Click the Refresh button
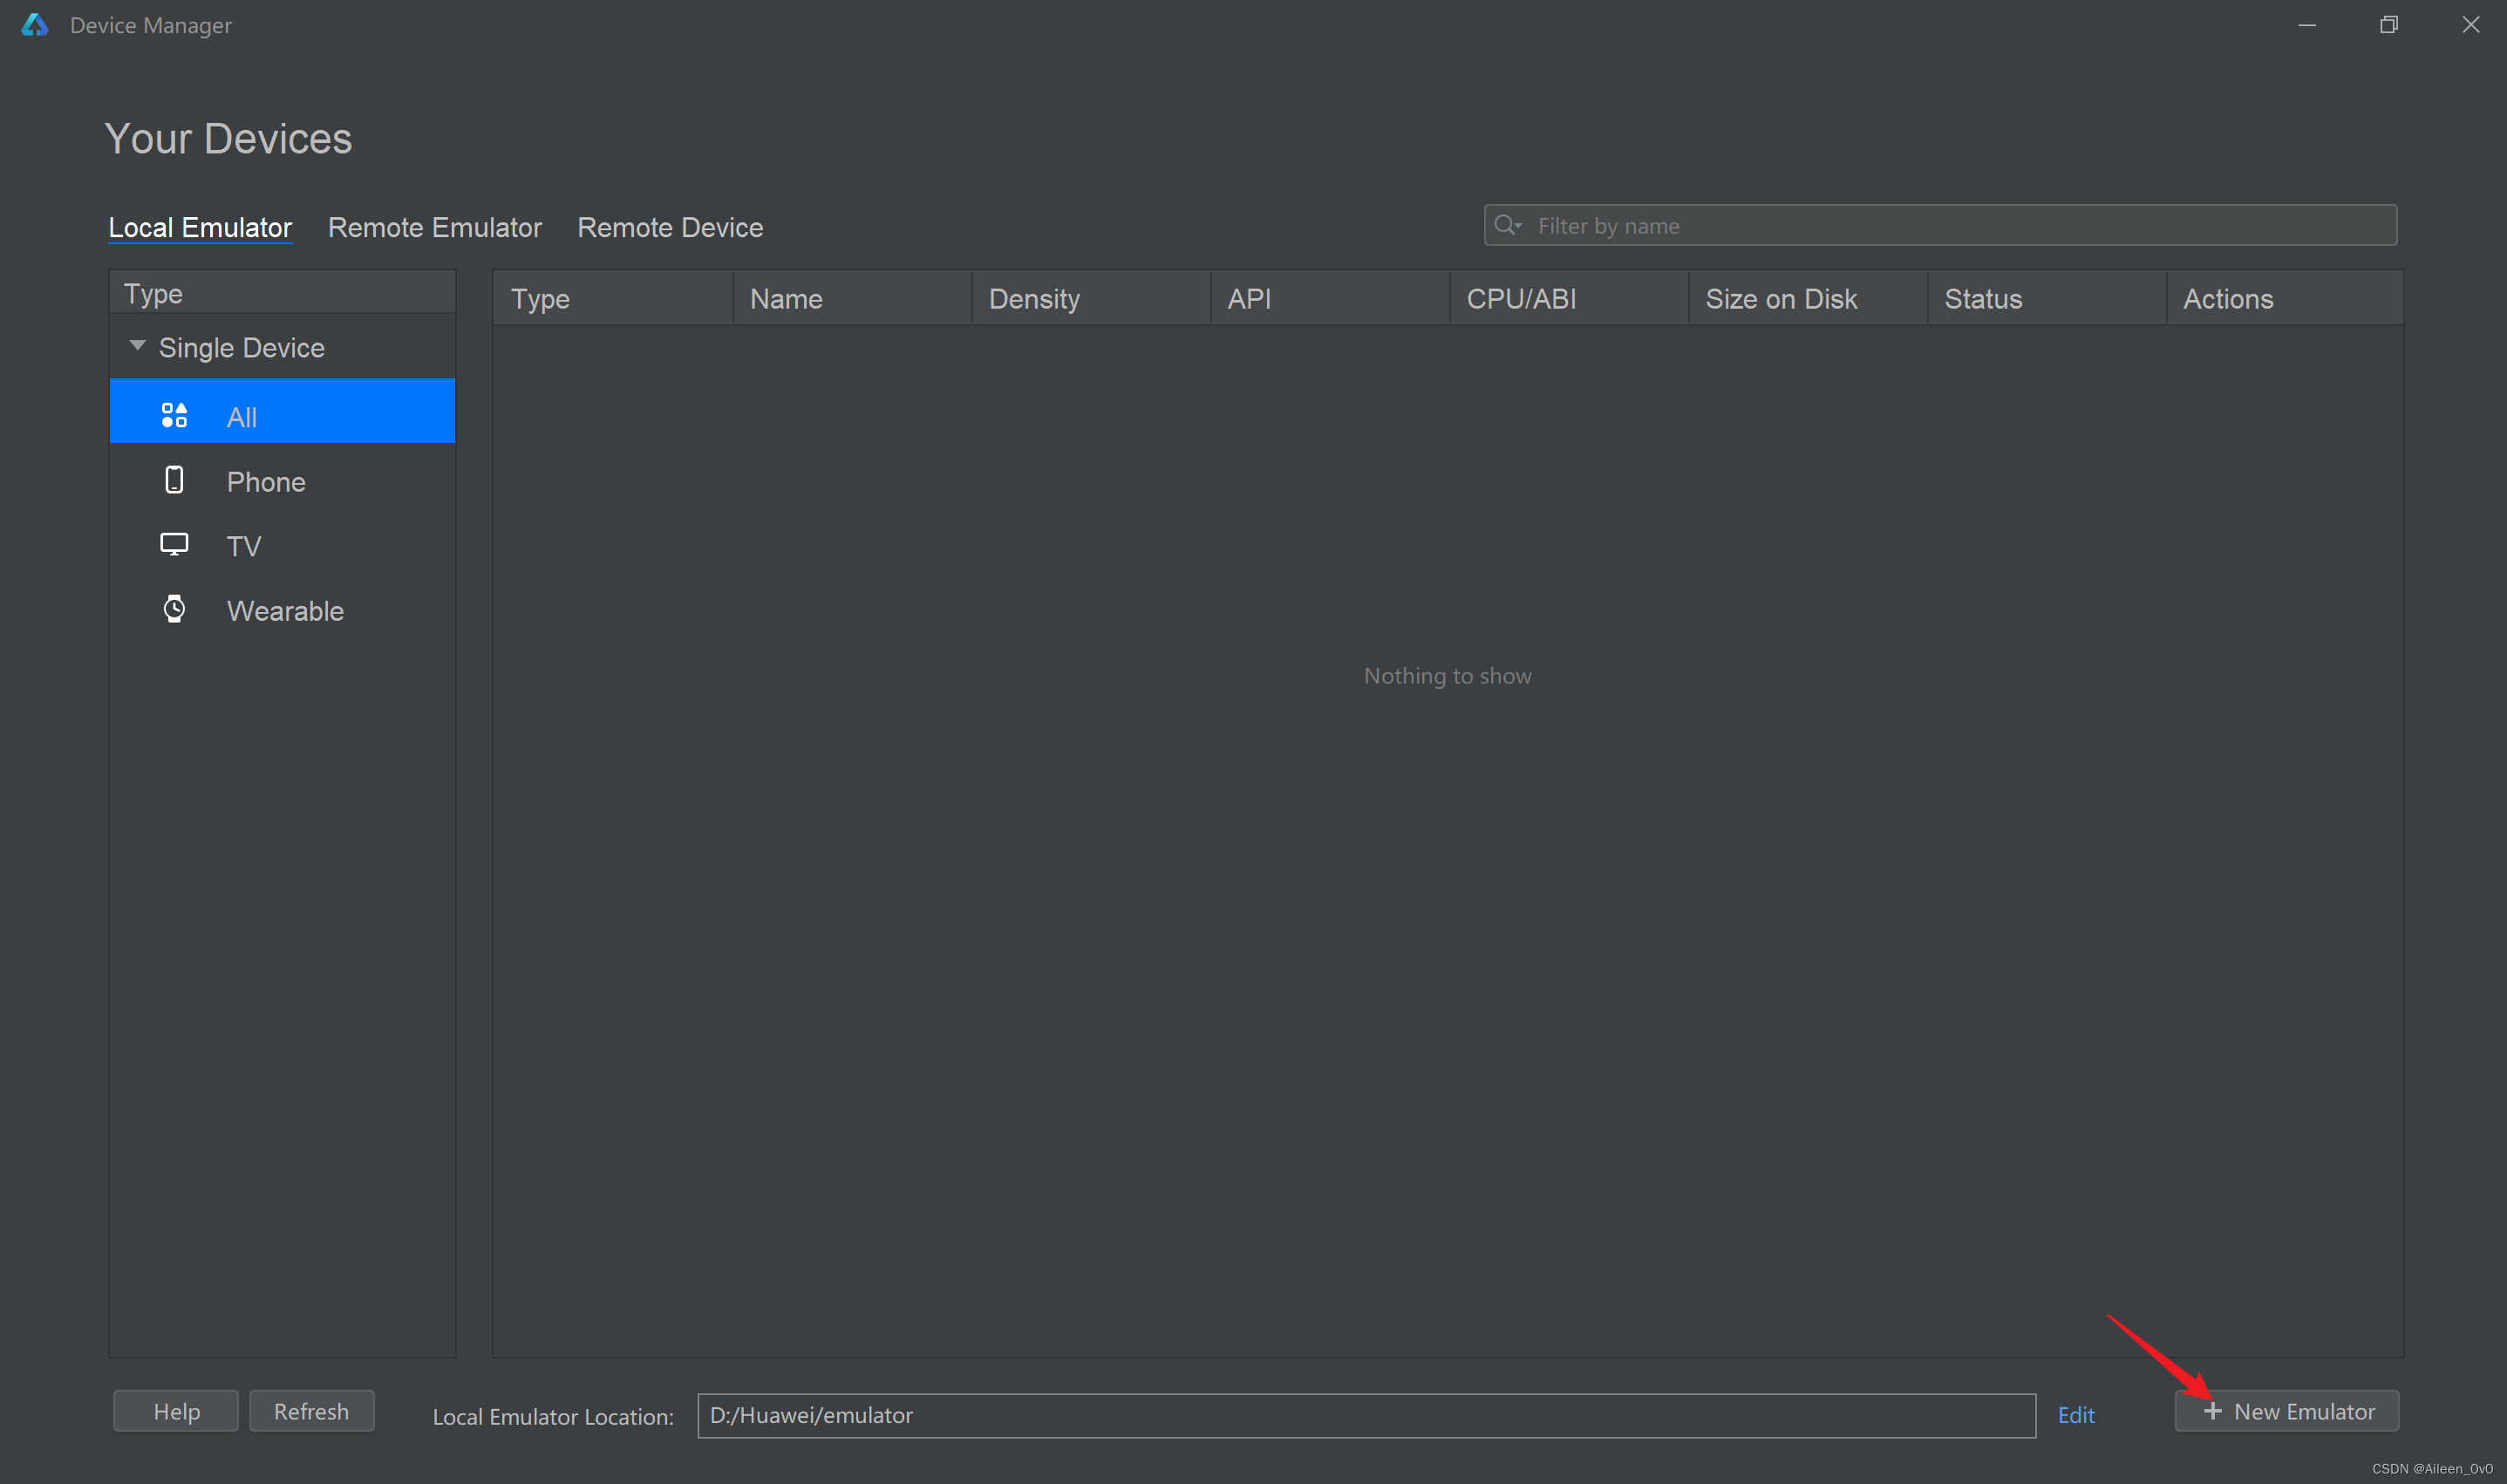The height and width of the screenshot is (1484, 2507). tap(311, 1410)
